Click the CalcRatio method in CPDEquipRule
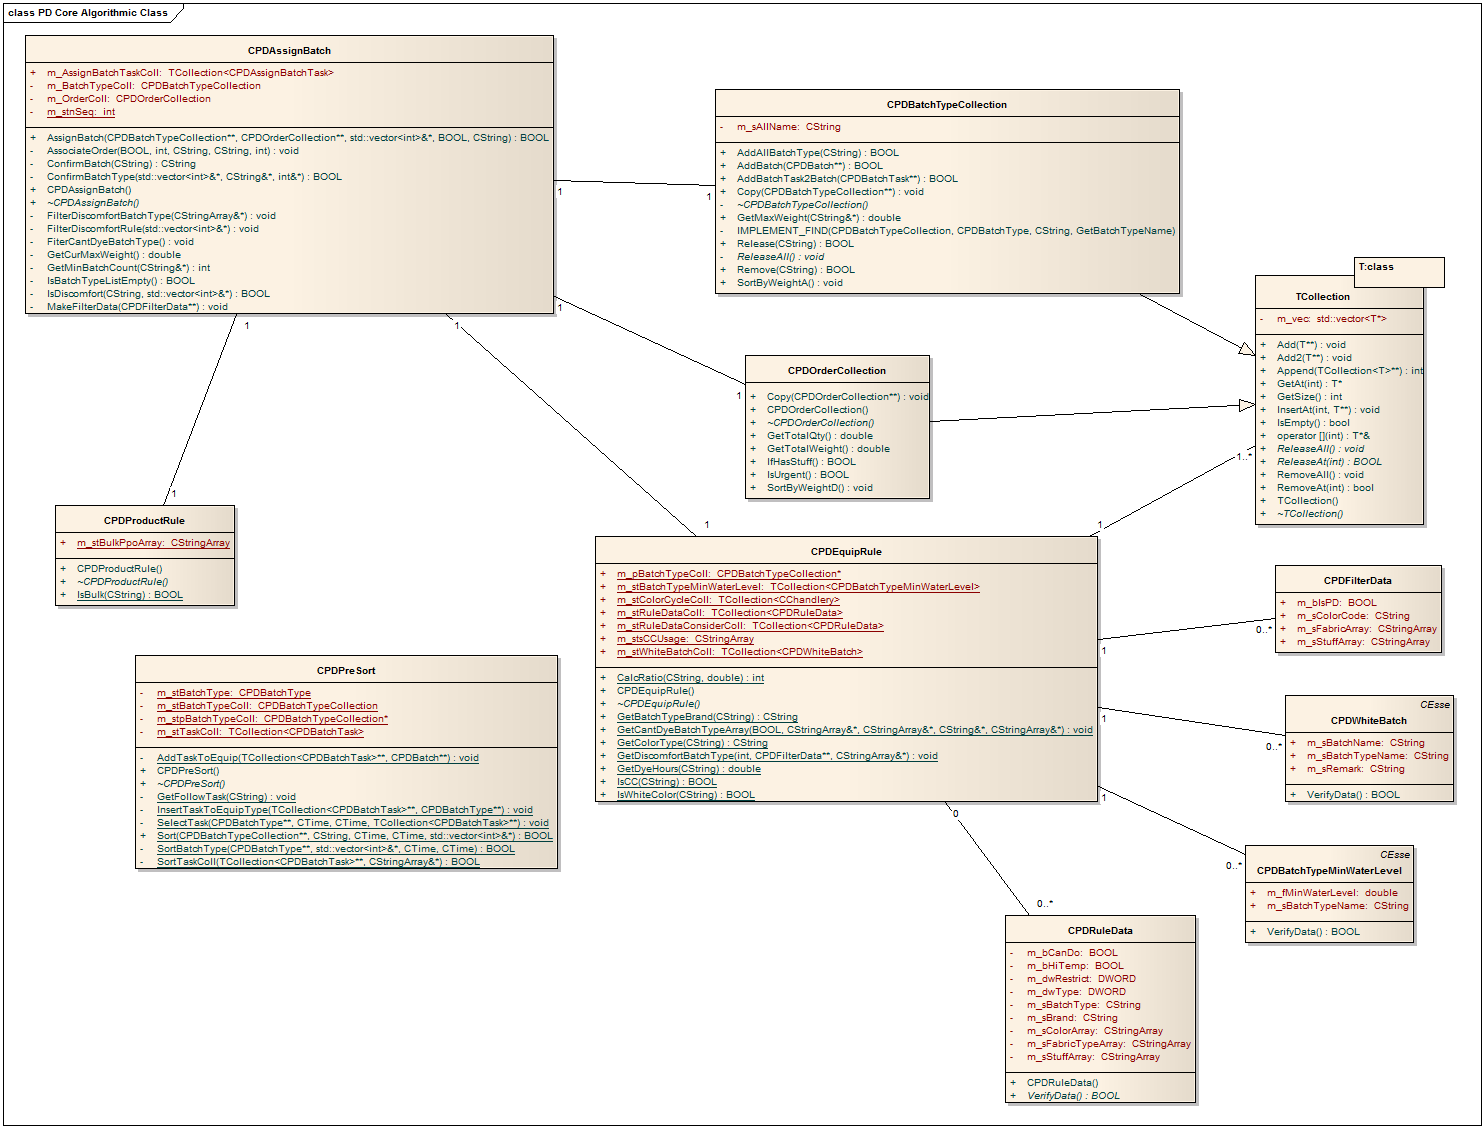The width and height of the screenshot is (1484, 1128). (x=690, y=678)
